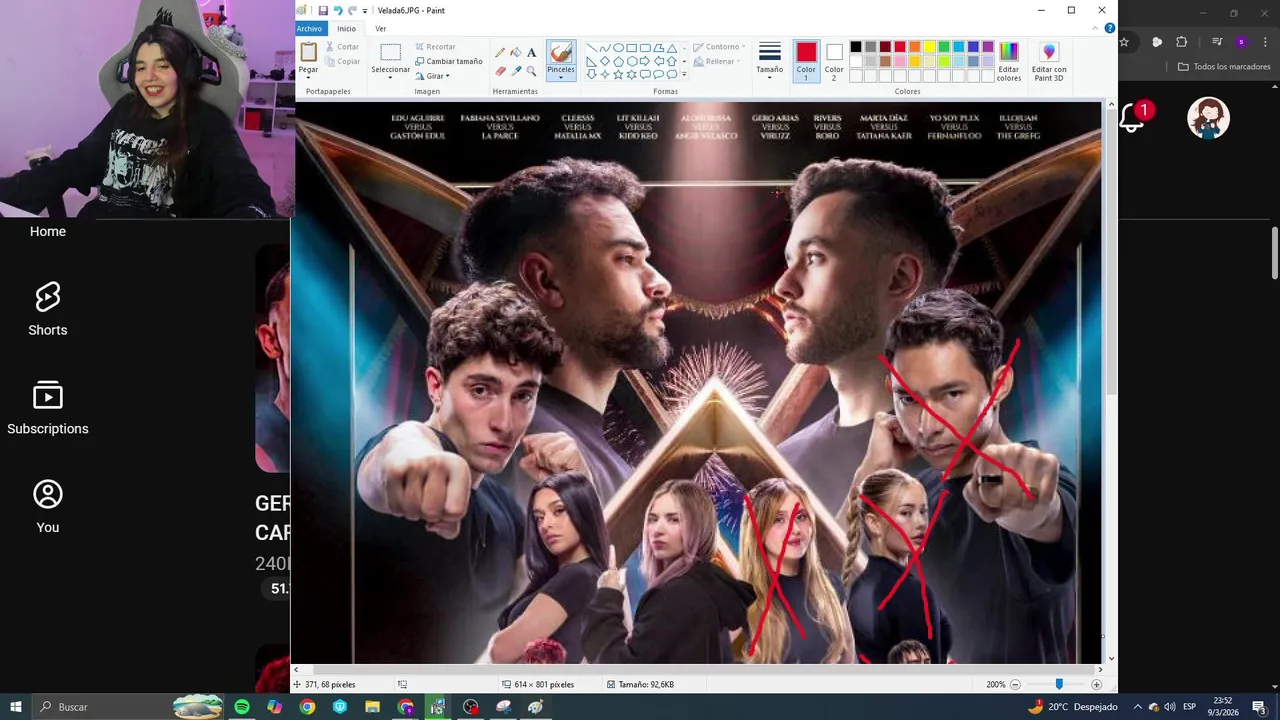This screenshot has height=720, width=1280.
Task: Select Color 2 swatch button
Action: tap(834, 62)
